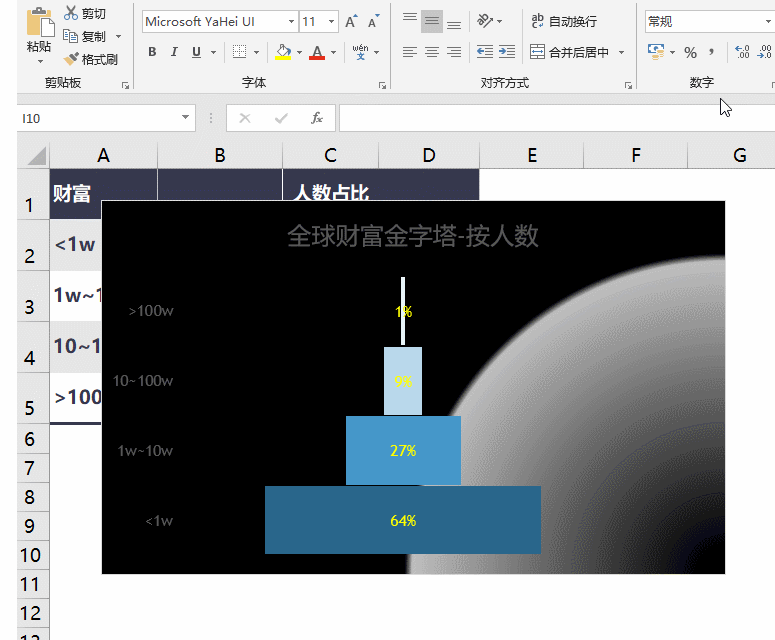Open font size 11 dropdown

click(x=331, y=22)
